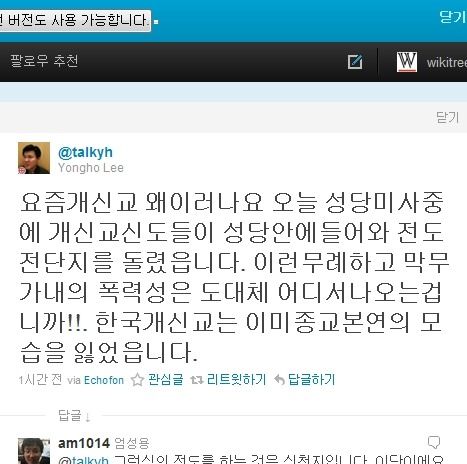Open the 팔로우 추천 menu item
This screenshot has height=464, width=467.
pos(44,61)
